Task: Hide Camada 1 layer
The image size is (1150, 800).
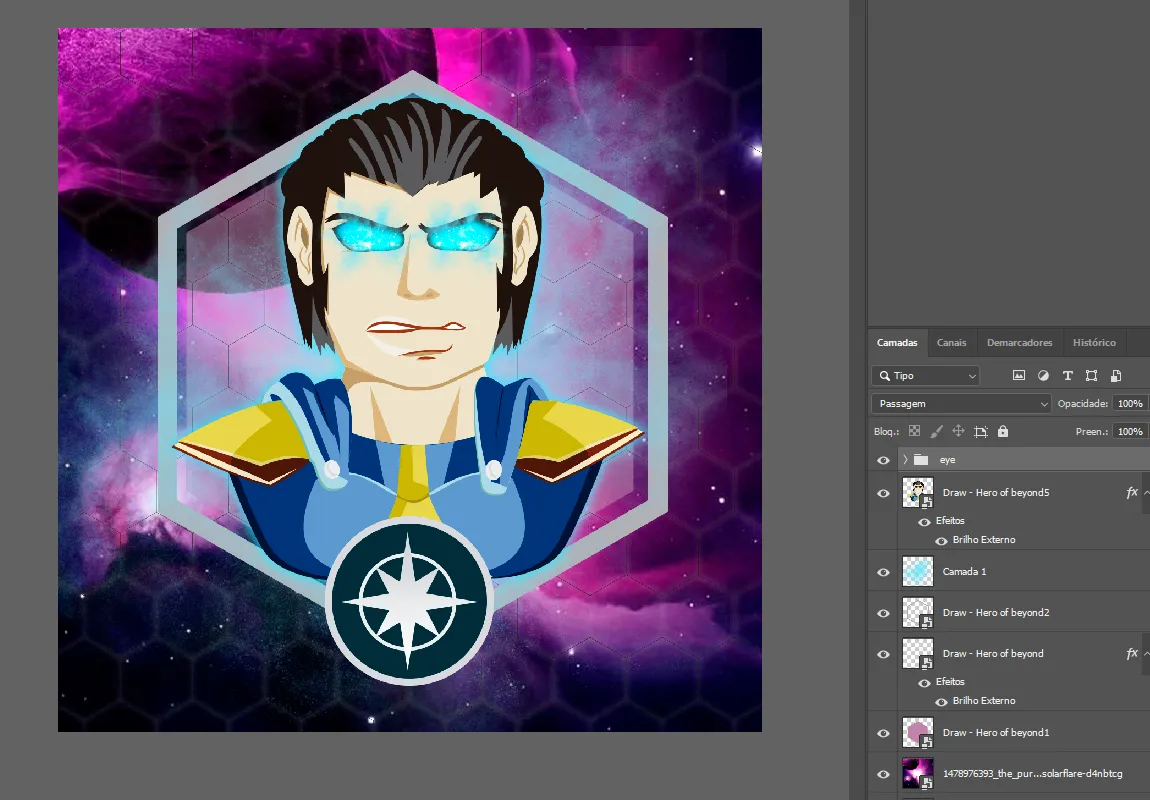Action: coord(883,572)
